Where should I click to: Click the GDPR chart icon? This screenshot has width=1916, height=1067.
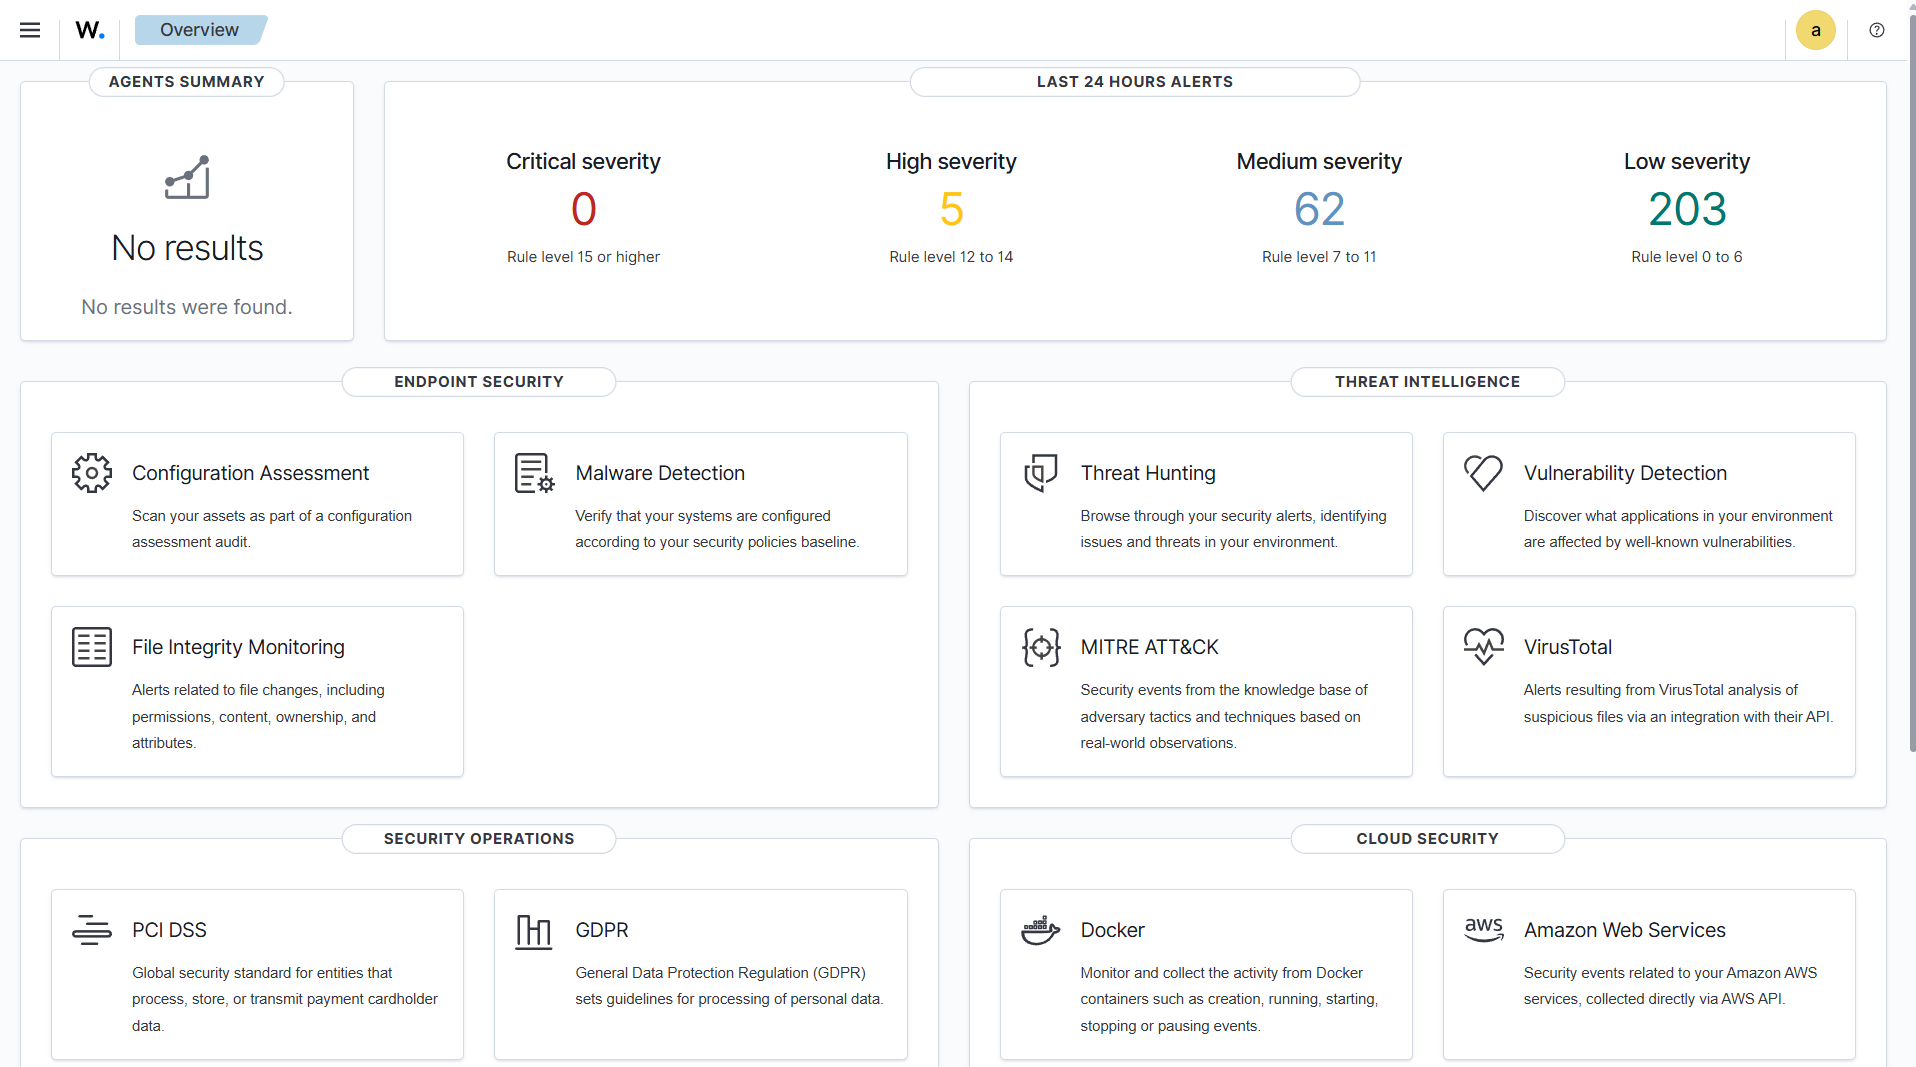coord(533,931)
